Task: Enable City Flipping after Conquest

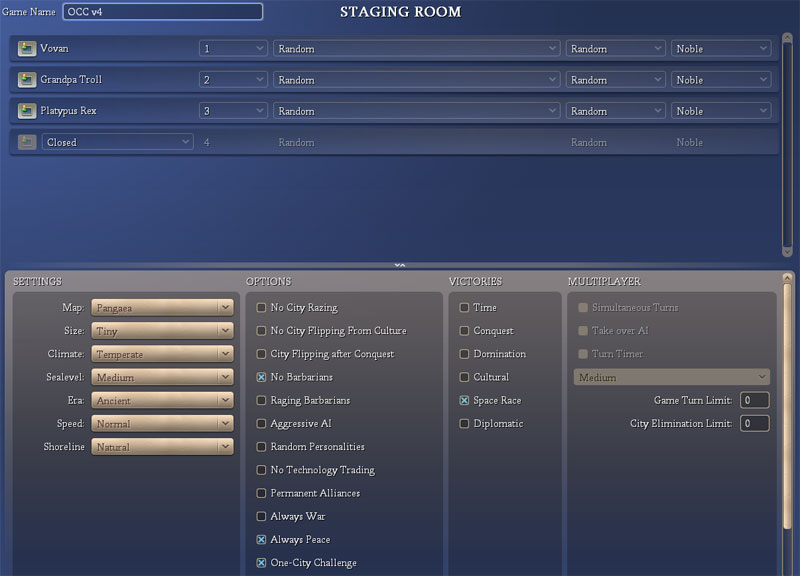Action: coord(261,354)
